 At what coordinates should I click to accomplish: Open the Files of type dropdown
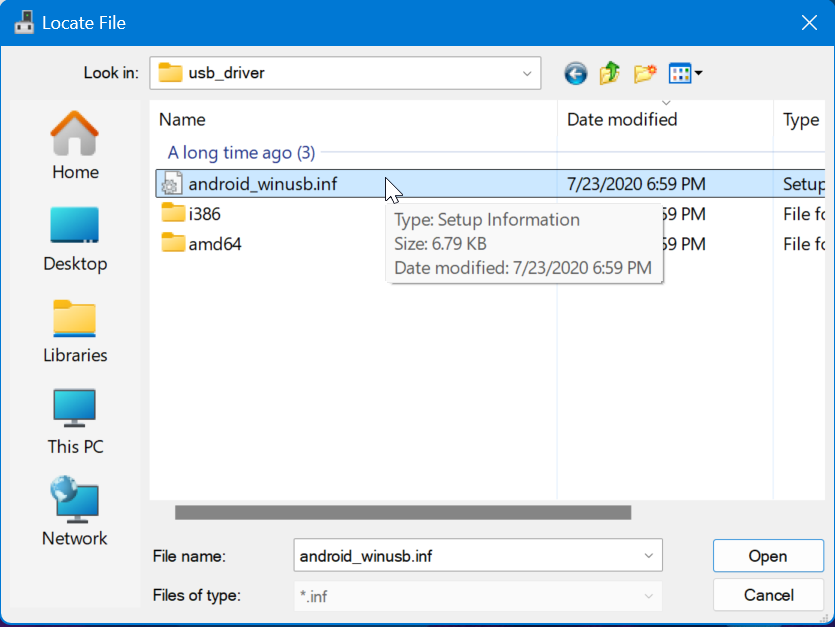pos(649,596)
